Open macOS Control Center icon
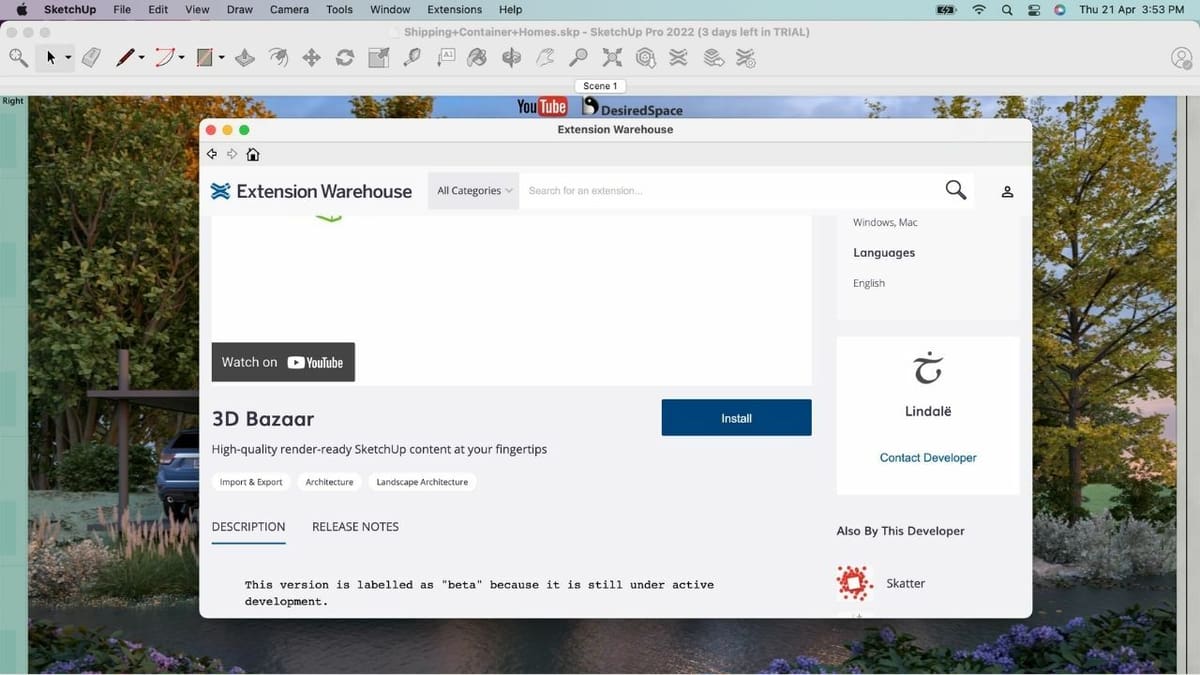 (x=1034, y=9)
